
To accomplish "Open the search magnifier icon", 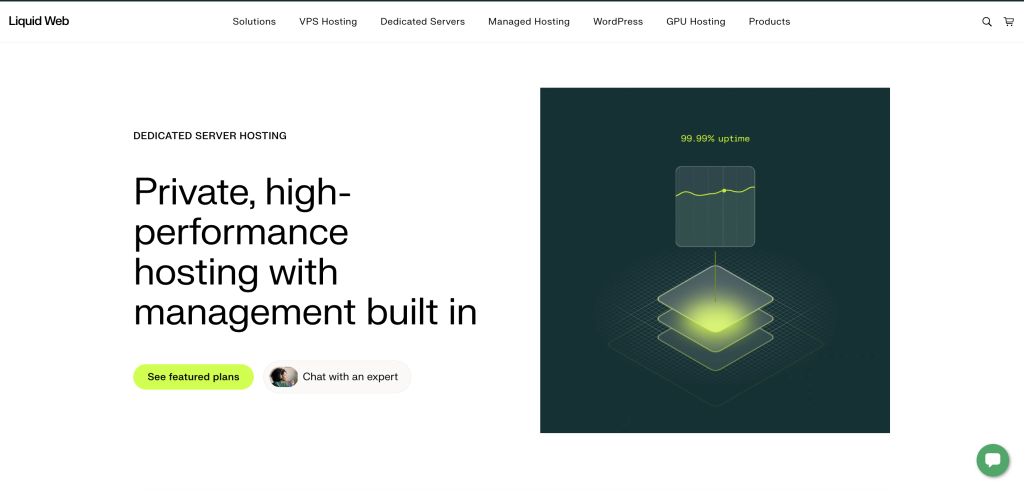I will point(987,22).
